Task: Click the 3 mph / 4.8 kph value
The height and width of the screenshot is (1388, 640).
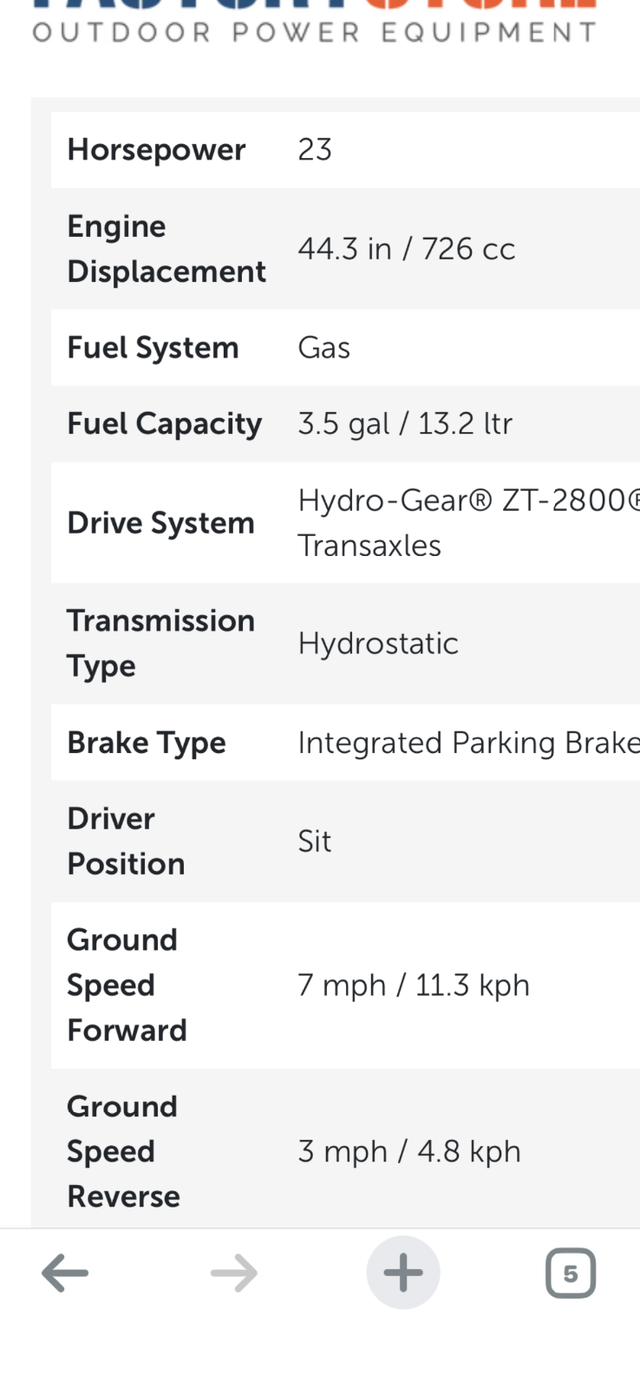Action: (x=409, y=1151)
